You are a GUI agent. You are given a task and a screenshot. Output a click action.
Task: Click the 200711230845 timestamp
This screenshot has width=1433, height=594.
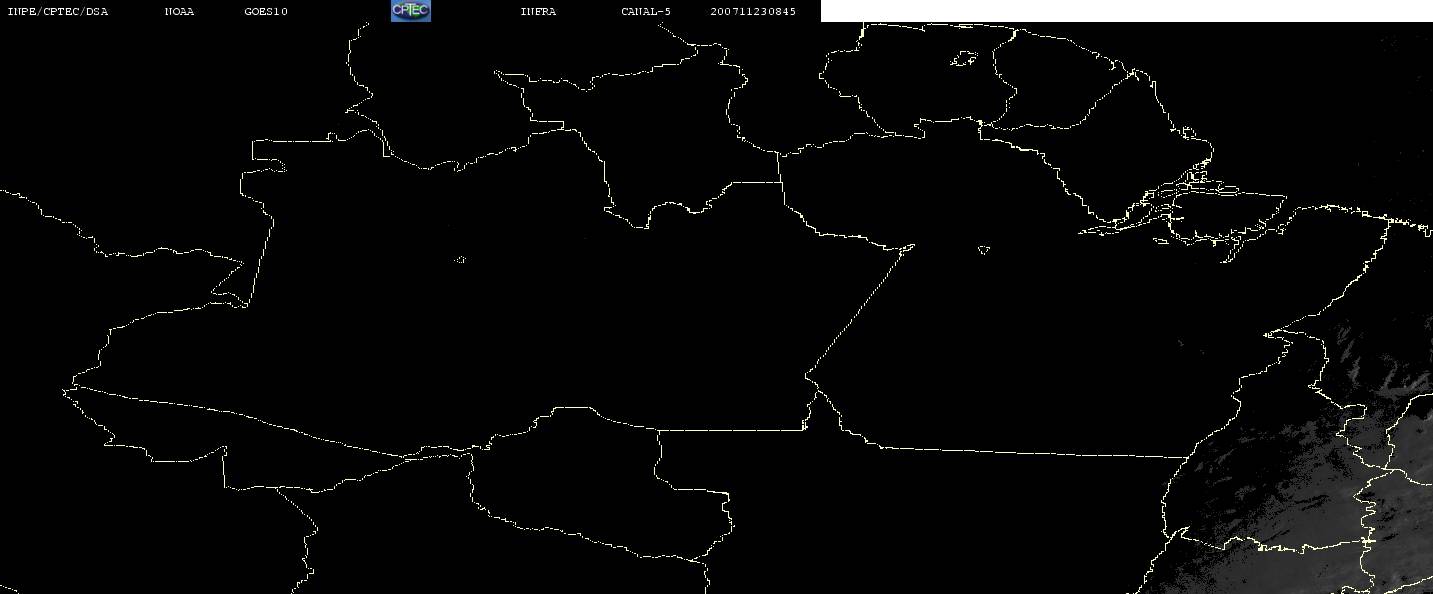click(753, 12)
